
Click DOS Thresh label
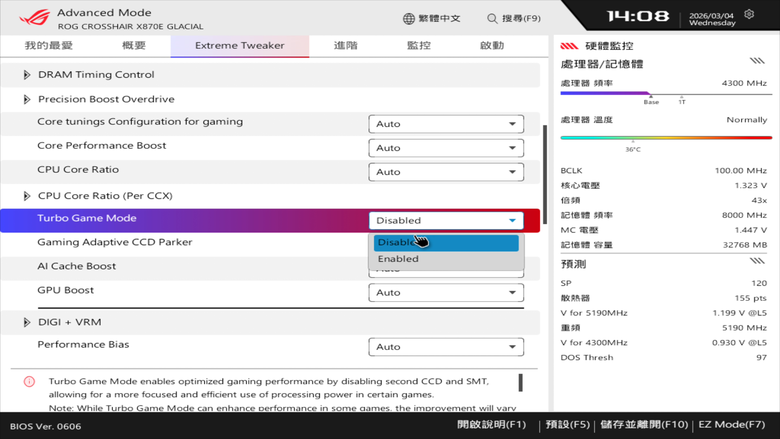[x=587, y=357]
